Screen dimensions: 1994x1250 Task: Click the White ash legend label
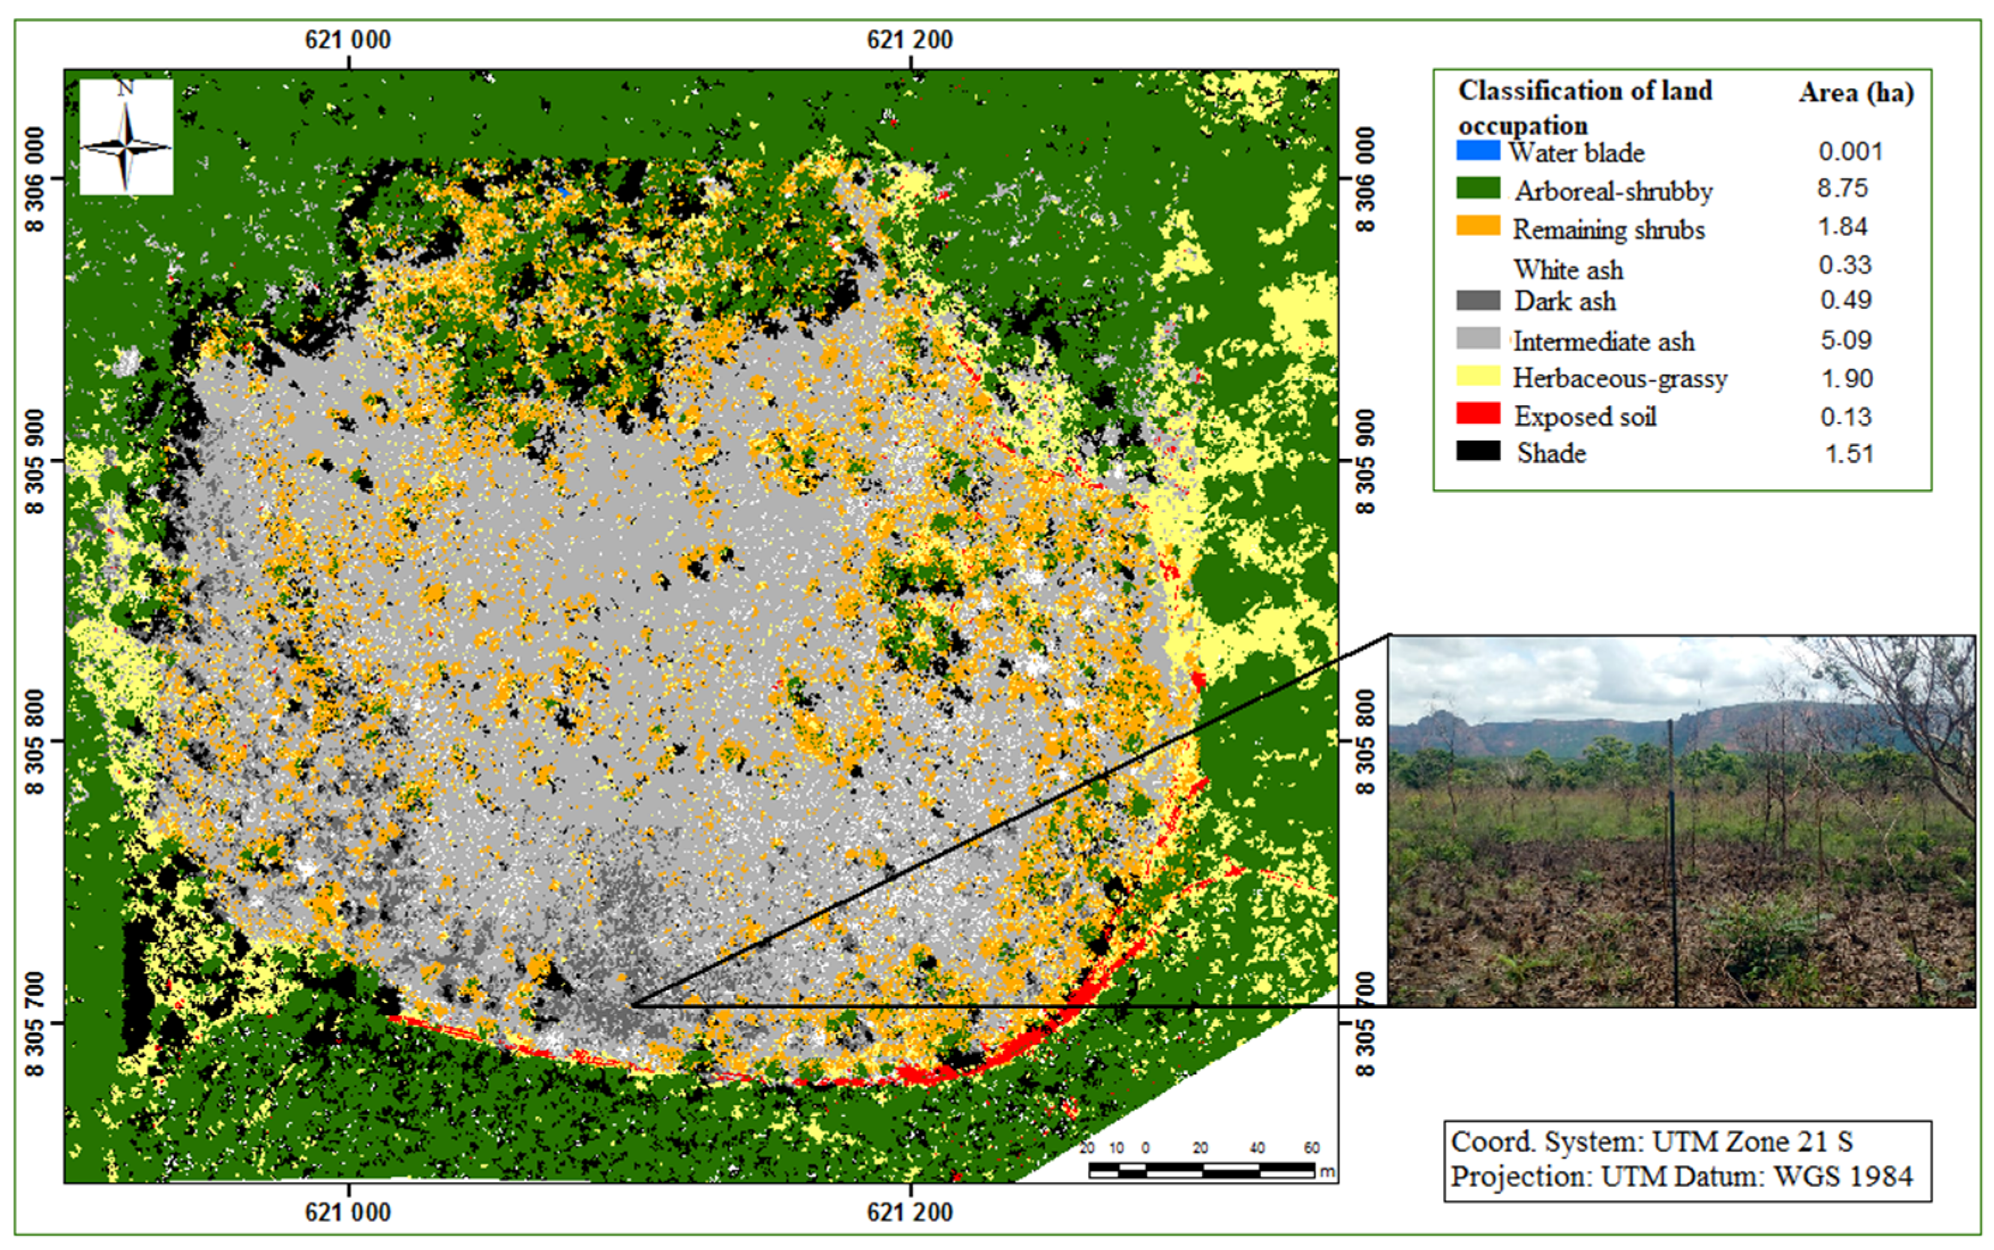(x=1568, y=270)
